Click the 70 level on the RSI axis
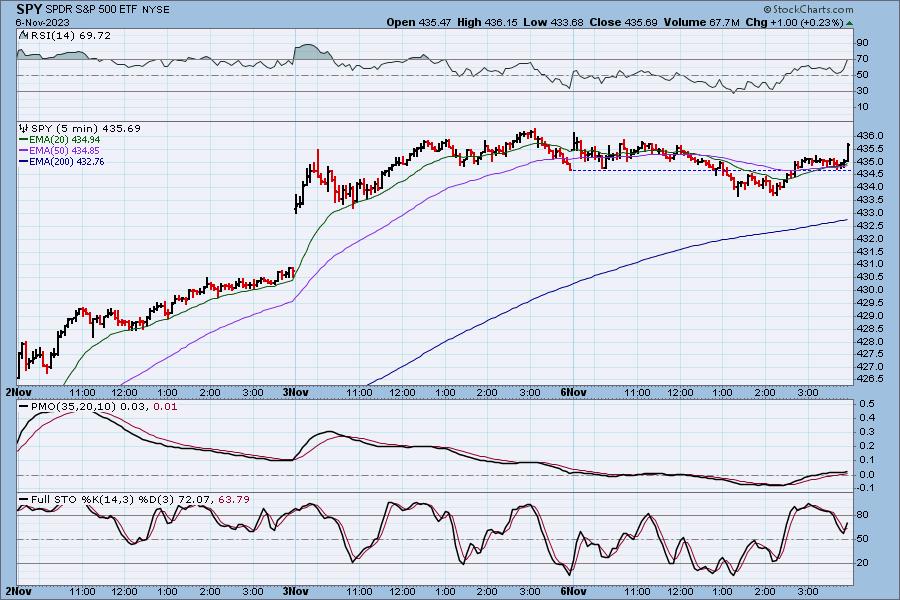This screenshot has height=600, width=900. [862, 59]
